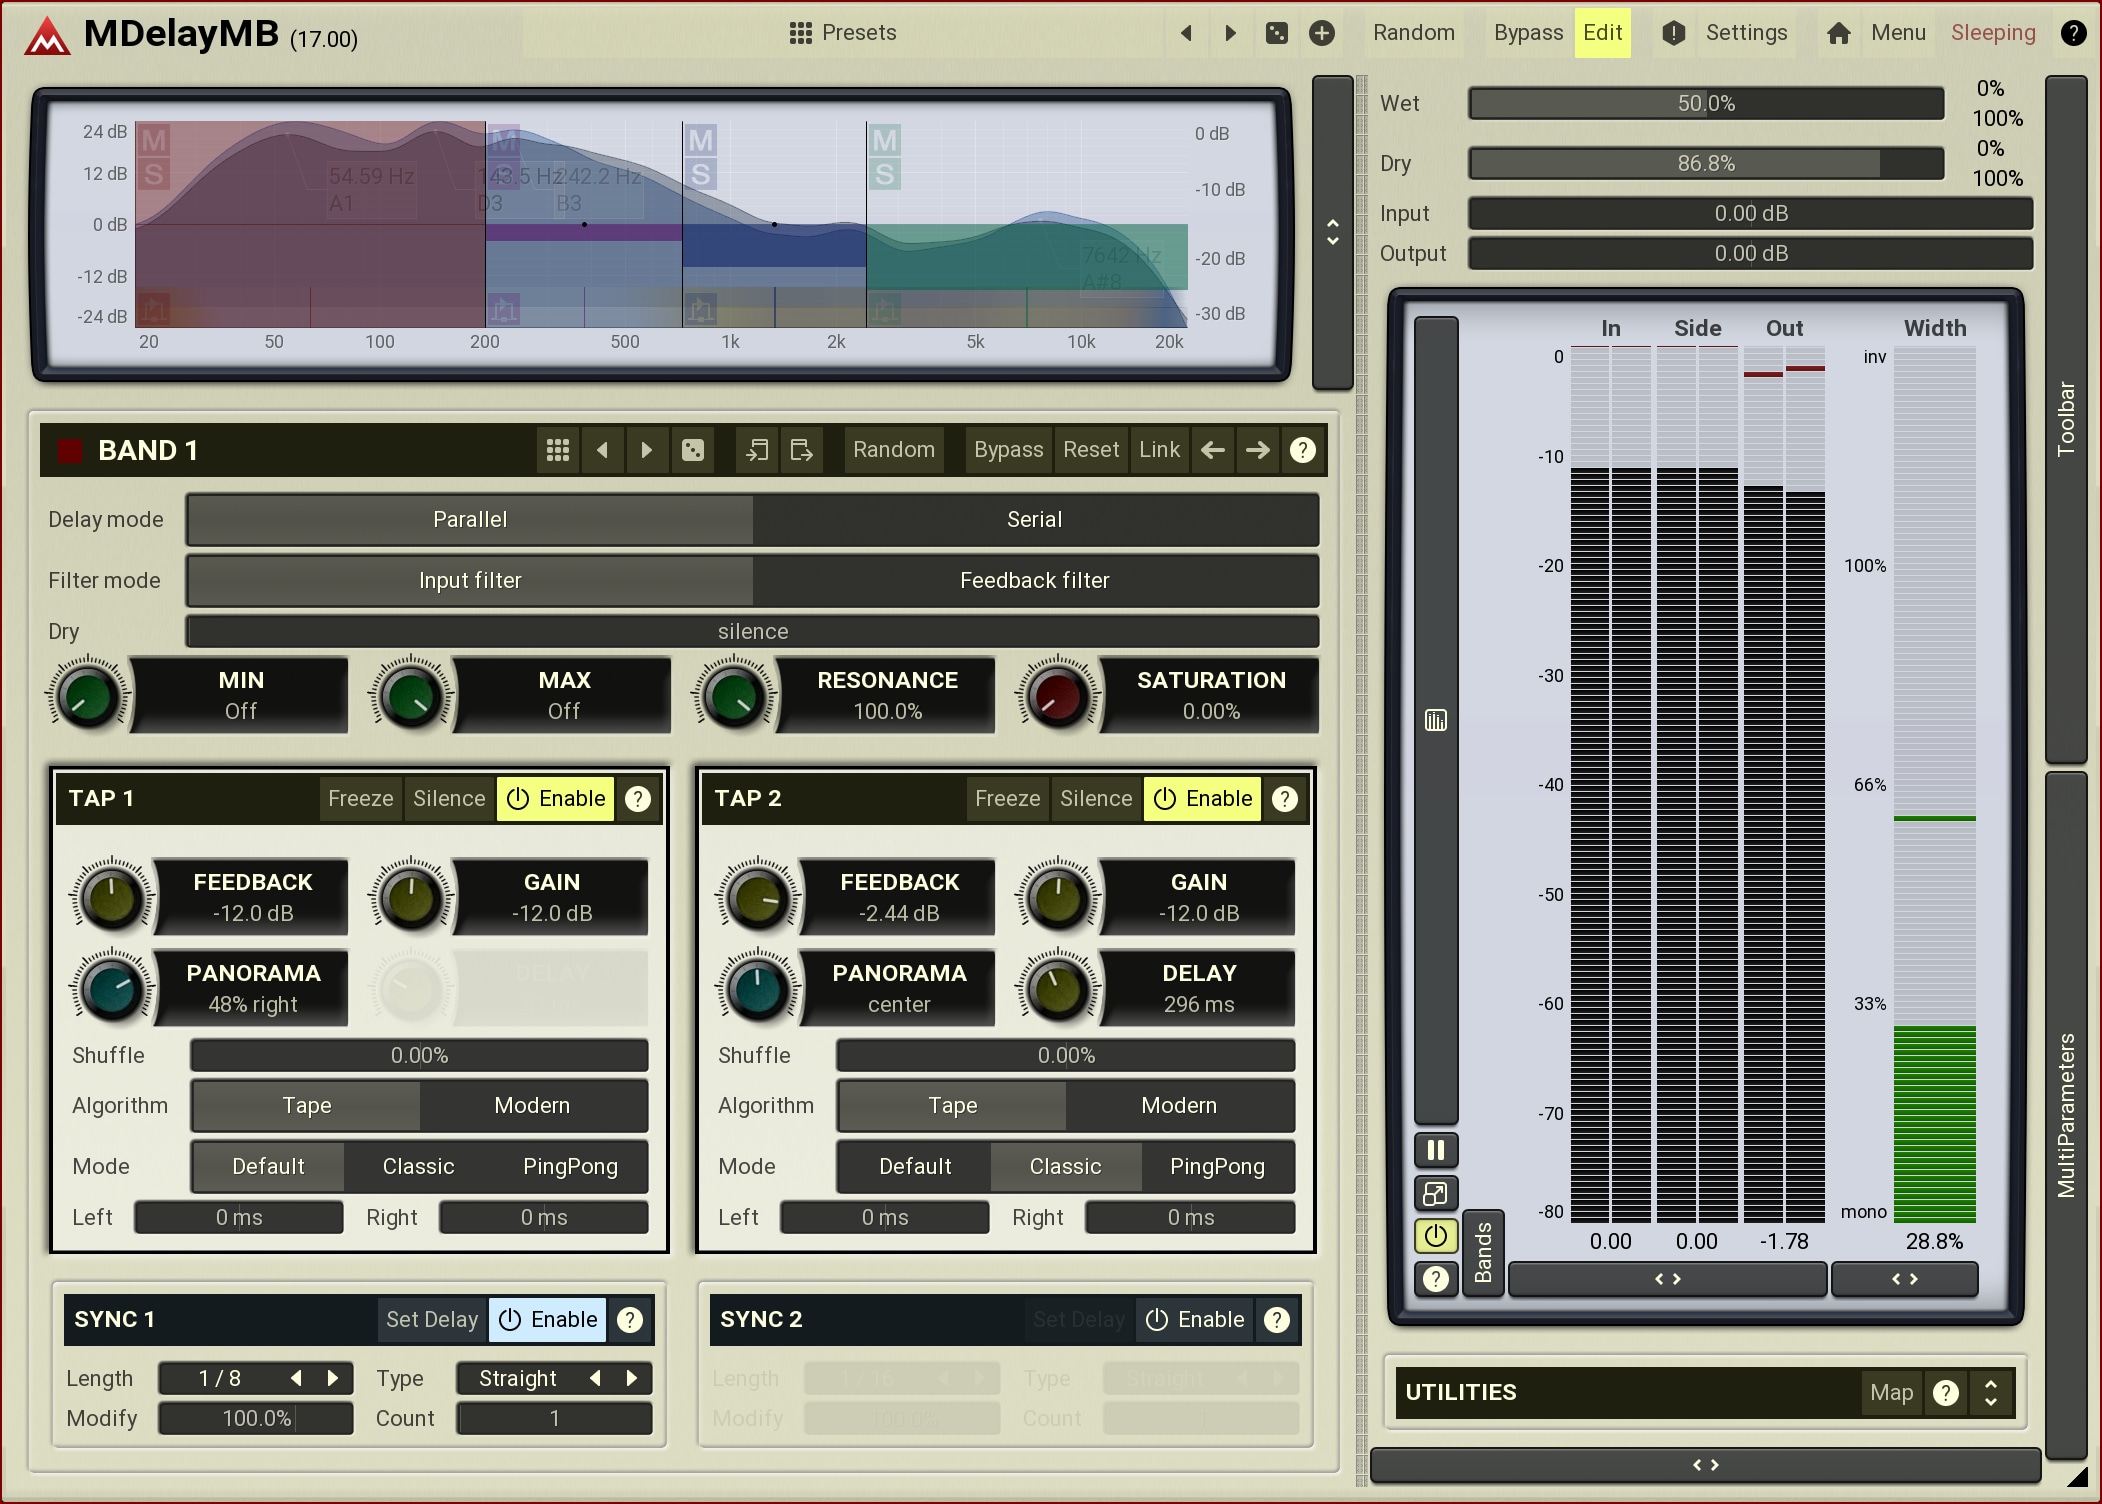The width and height of the screenshot is (2102, 1504).
Task: Open Tap 1 help question icon
Action: (x=638, y=799)
